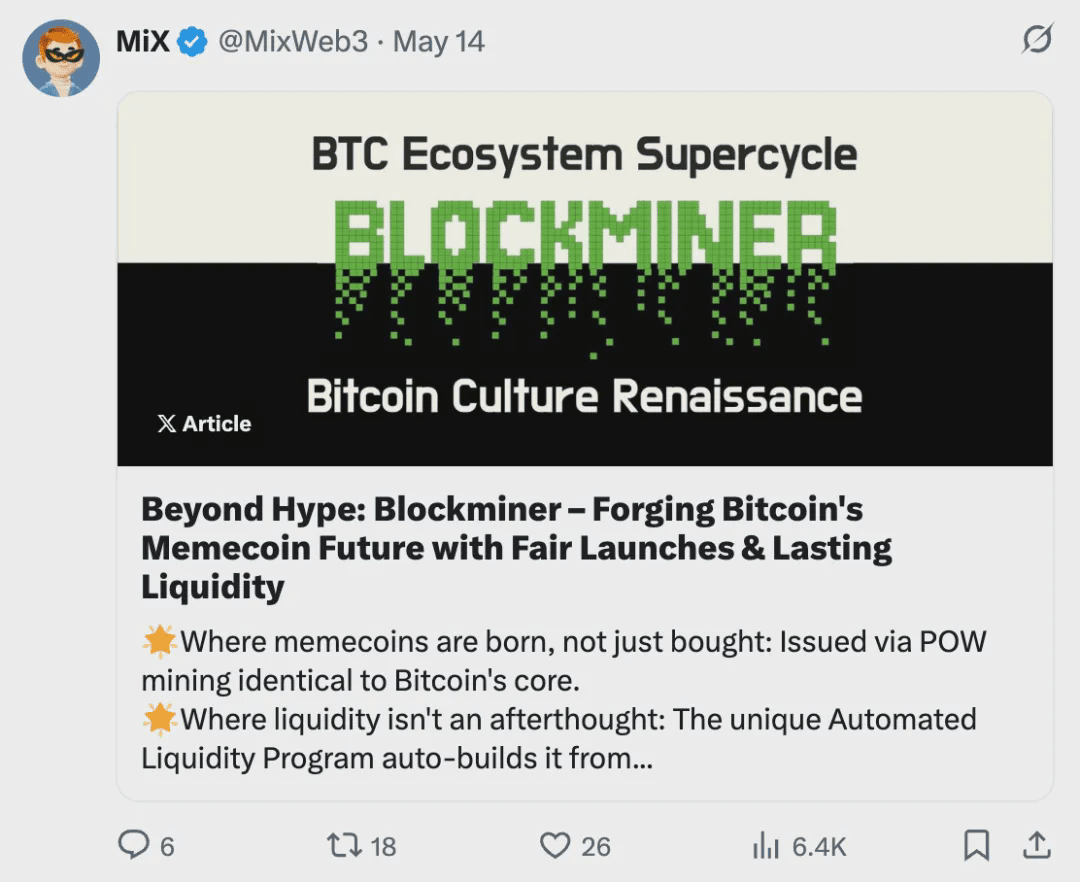Screen dimensions: 1080x882
Task: Click the reply count 6
Action: click(167, 847)
